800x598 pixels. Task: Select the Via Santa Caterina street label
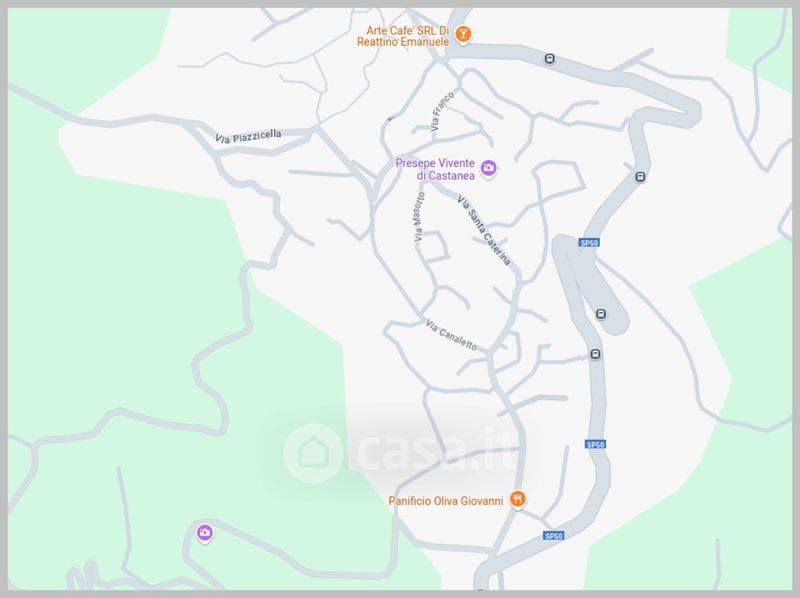[x=484, y=230]
